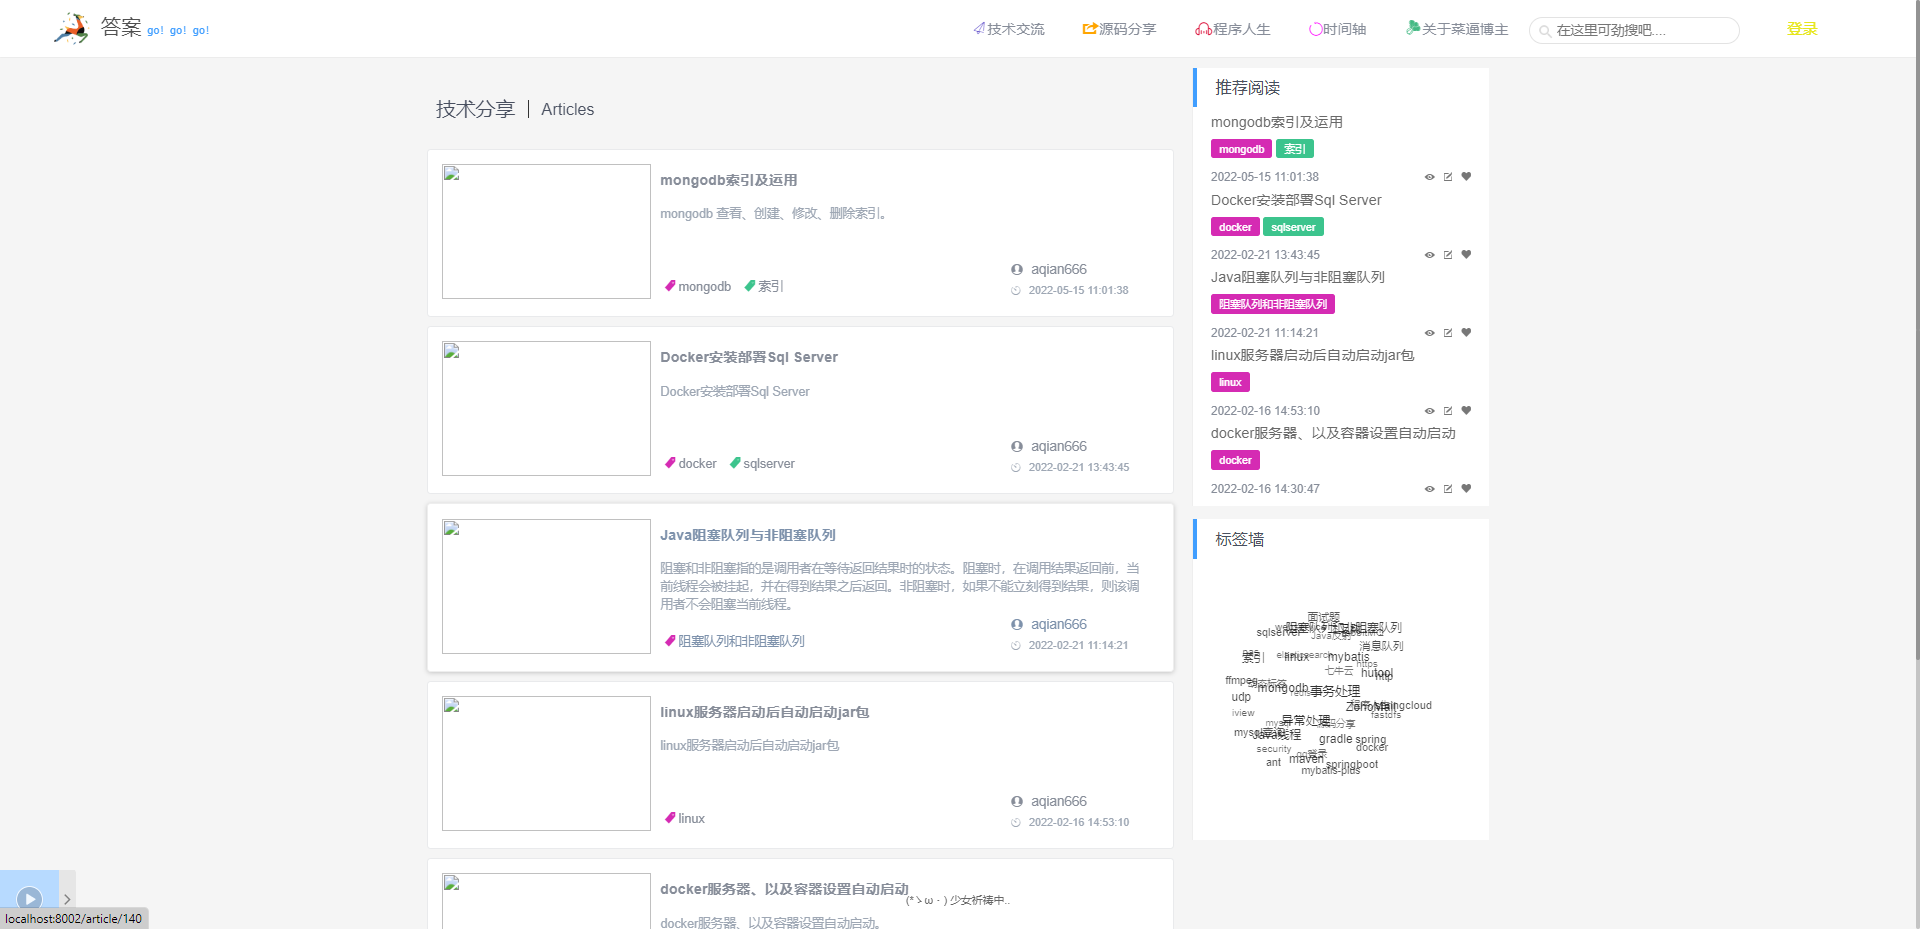Click the thumbnail of the Docker Sql Server article
The height and width of the screenshot is (929, 1920).
546,408
